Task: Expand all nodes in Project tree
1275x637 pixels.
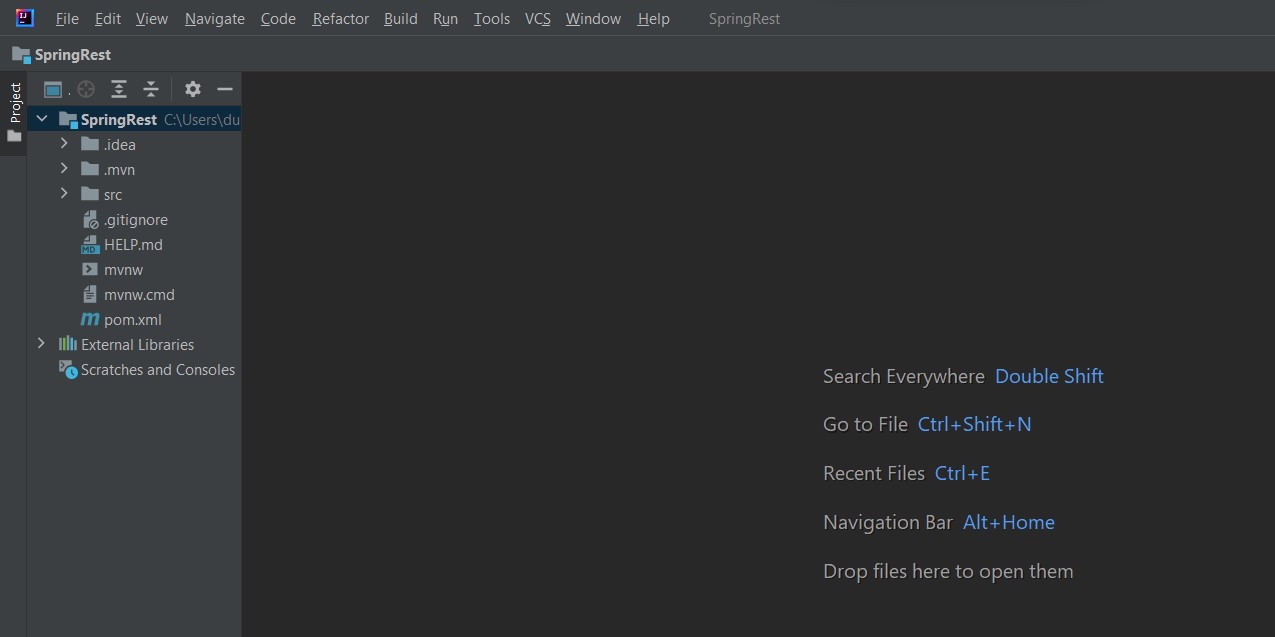Action: click(118, 89)
